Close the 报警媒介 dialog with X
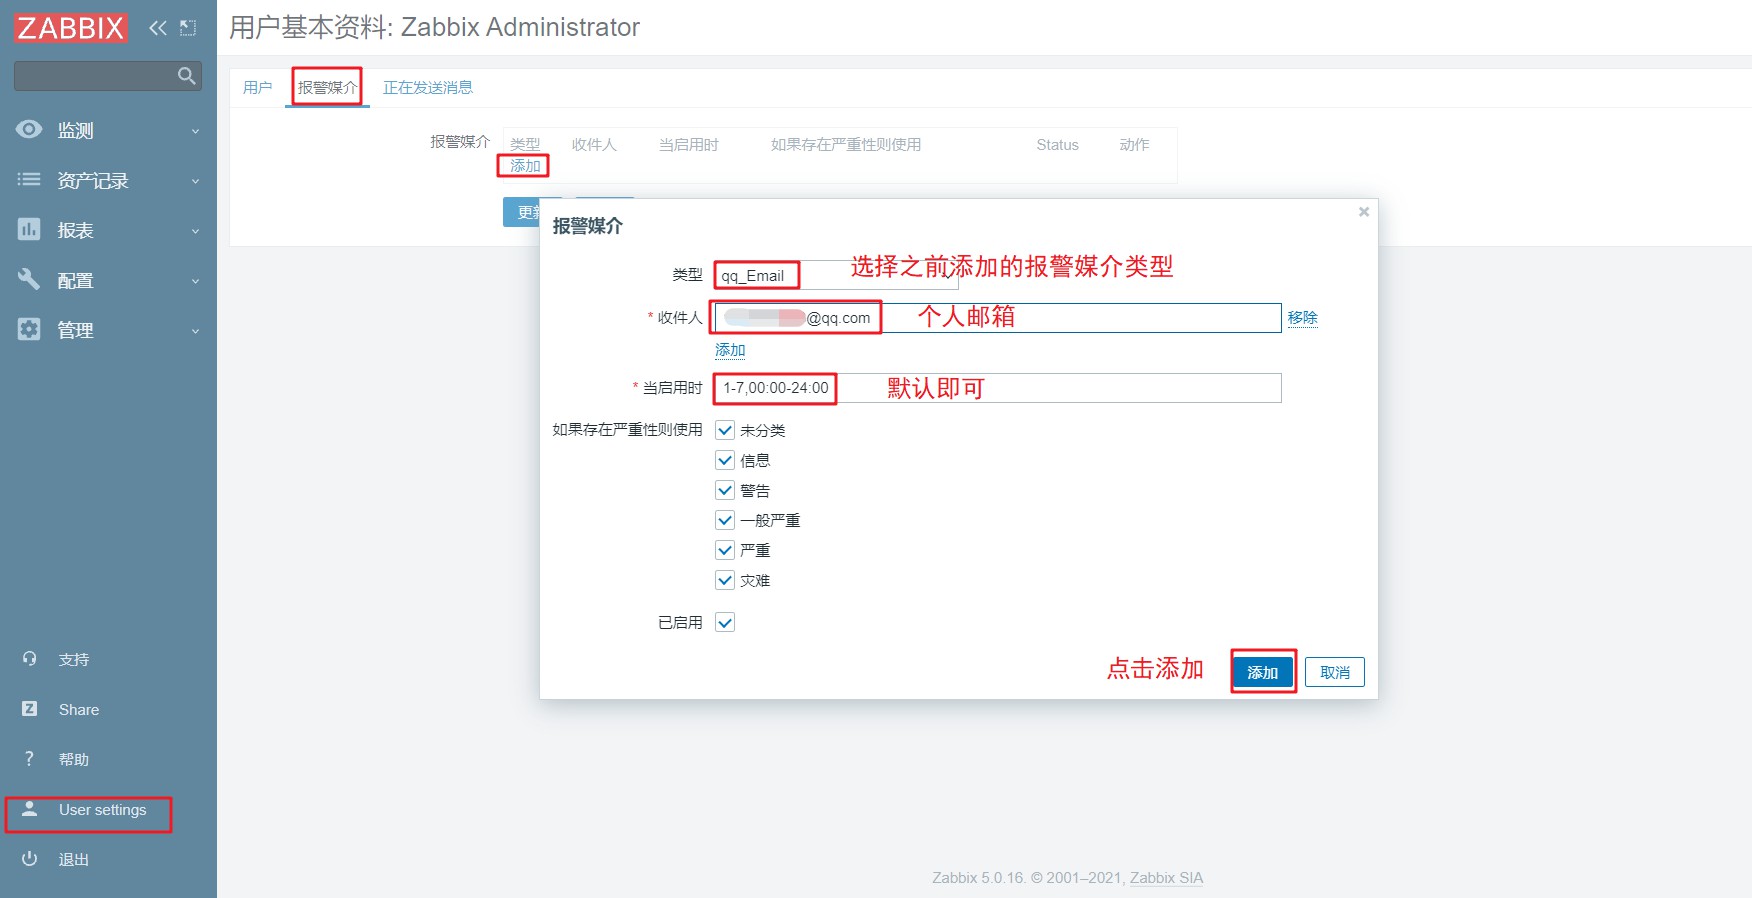1752x898 pixels. [x=1364, y=212]
